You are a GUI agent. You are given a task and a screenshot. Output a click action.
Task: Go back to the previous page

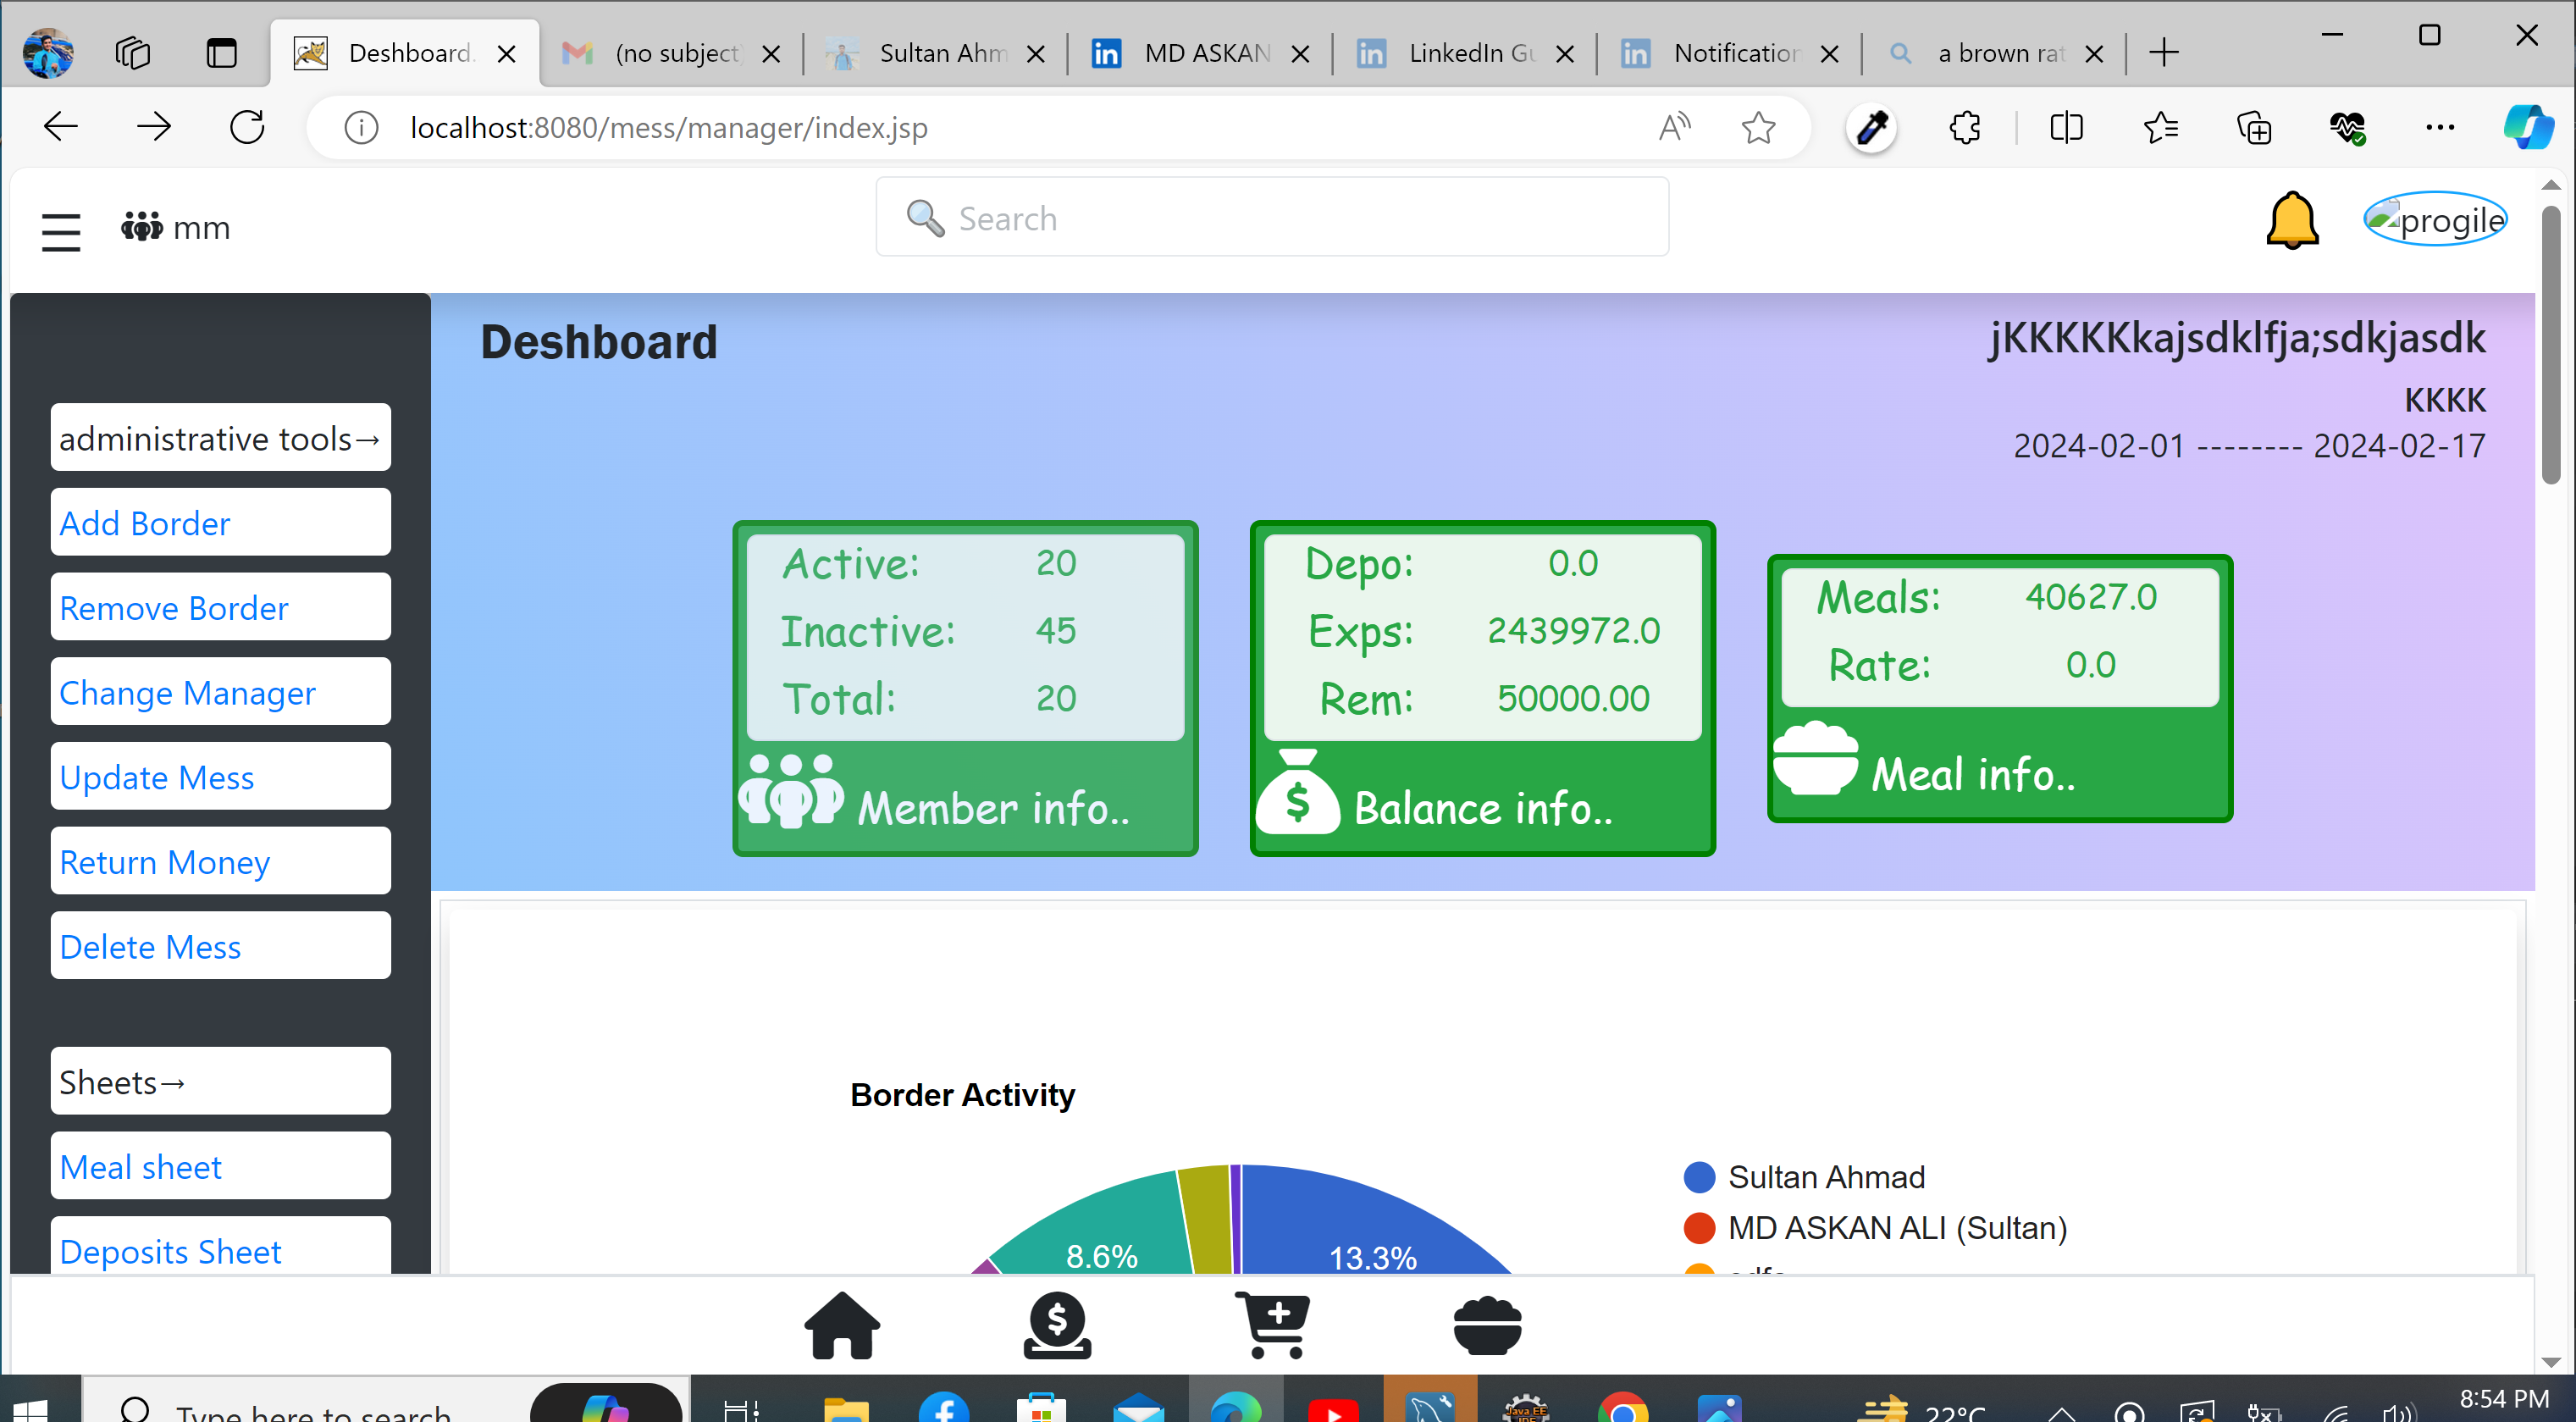[61, 127]
